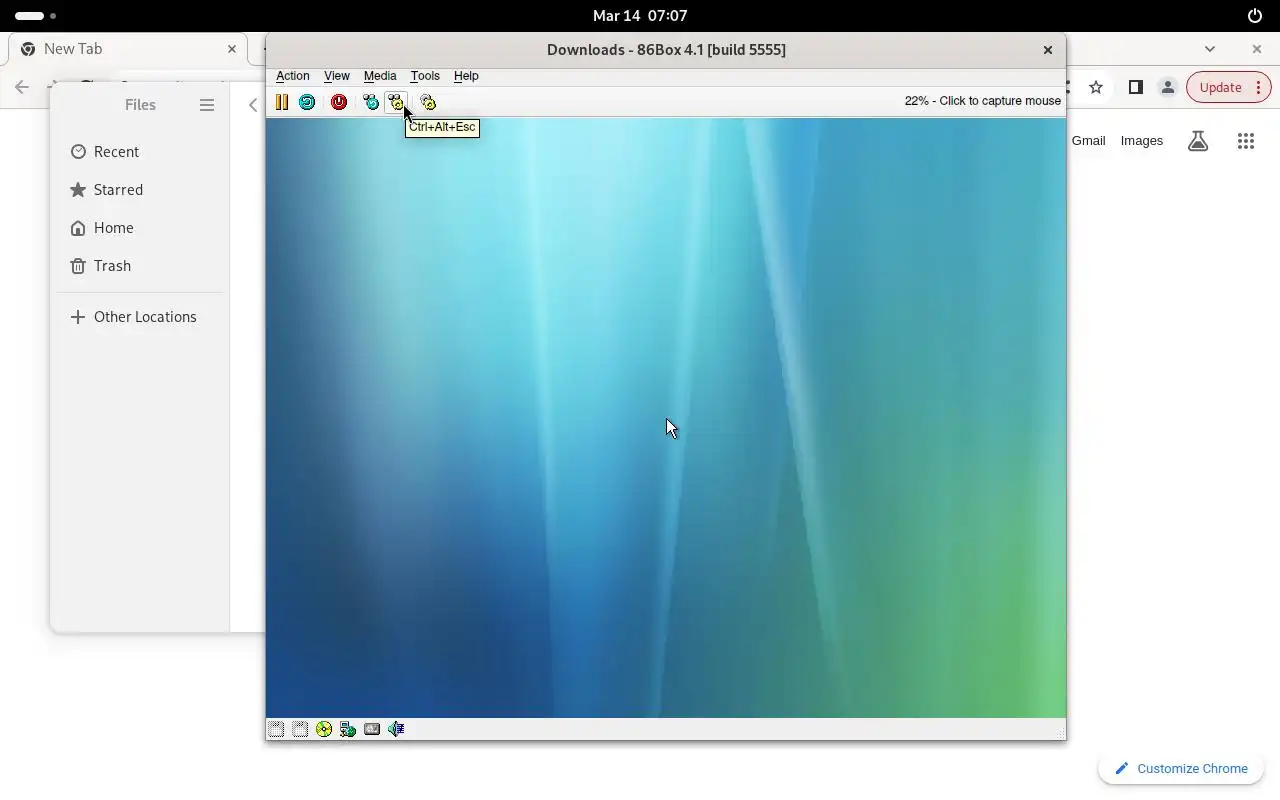Click the first floppy drive status icon
This screenshot has width=1280, height=800.
click(276, 729)
